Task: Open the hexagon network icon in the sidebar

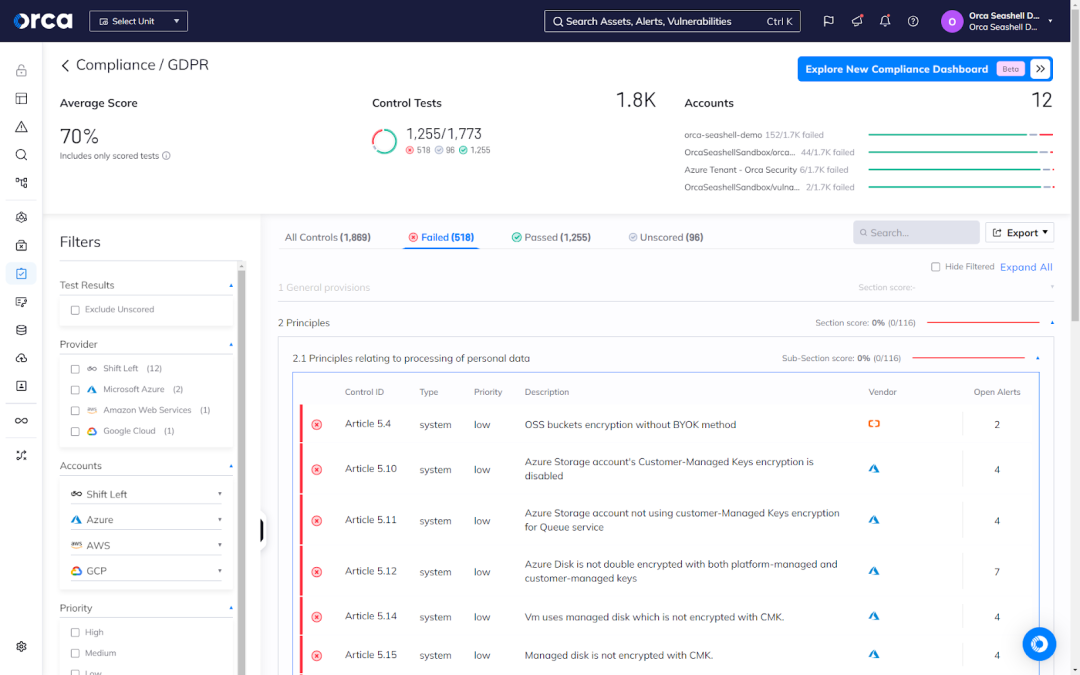Action: tap(21, 218)
